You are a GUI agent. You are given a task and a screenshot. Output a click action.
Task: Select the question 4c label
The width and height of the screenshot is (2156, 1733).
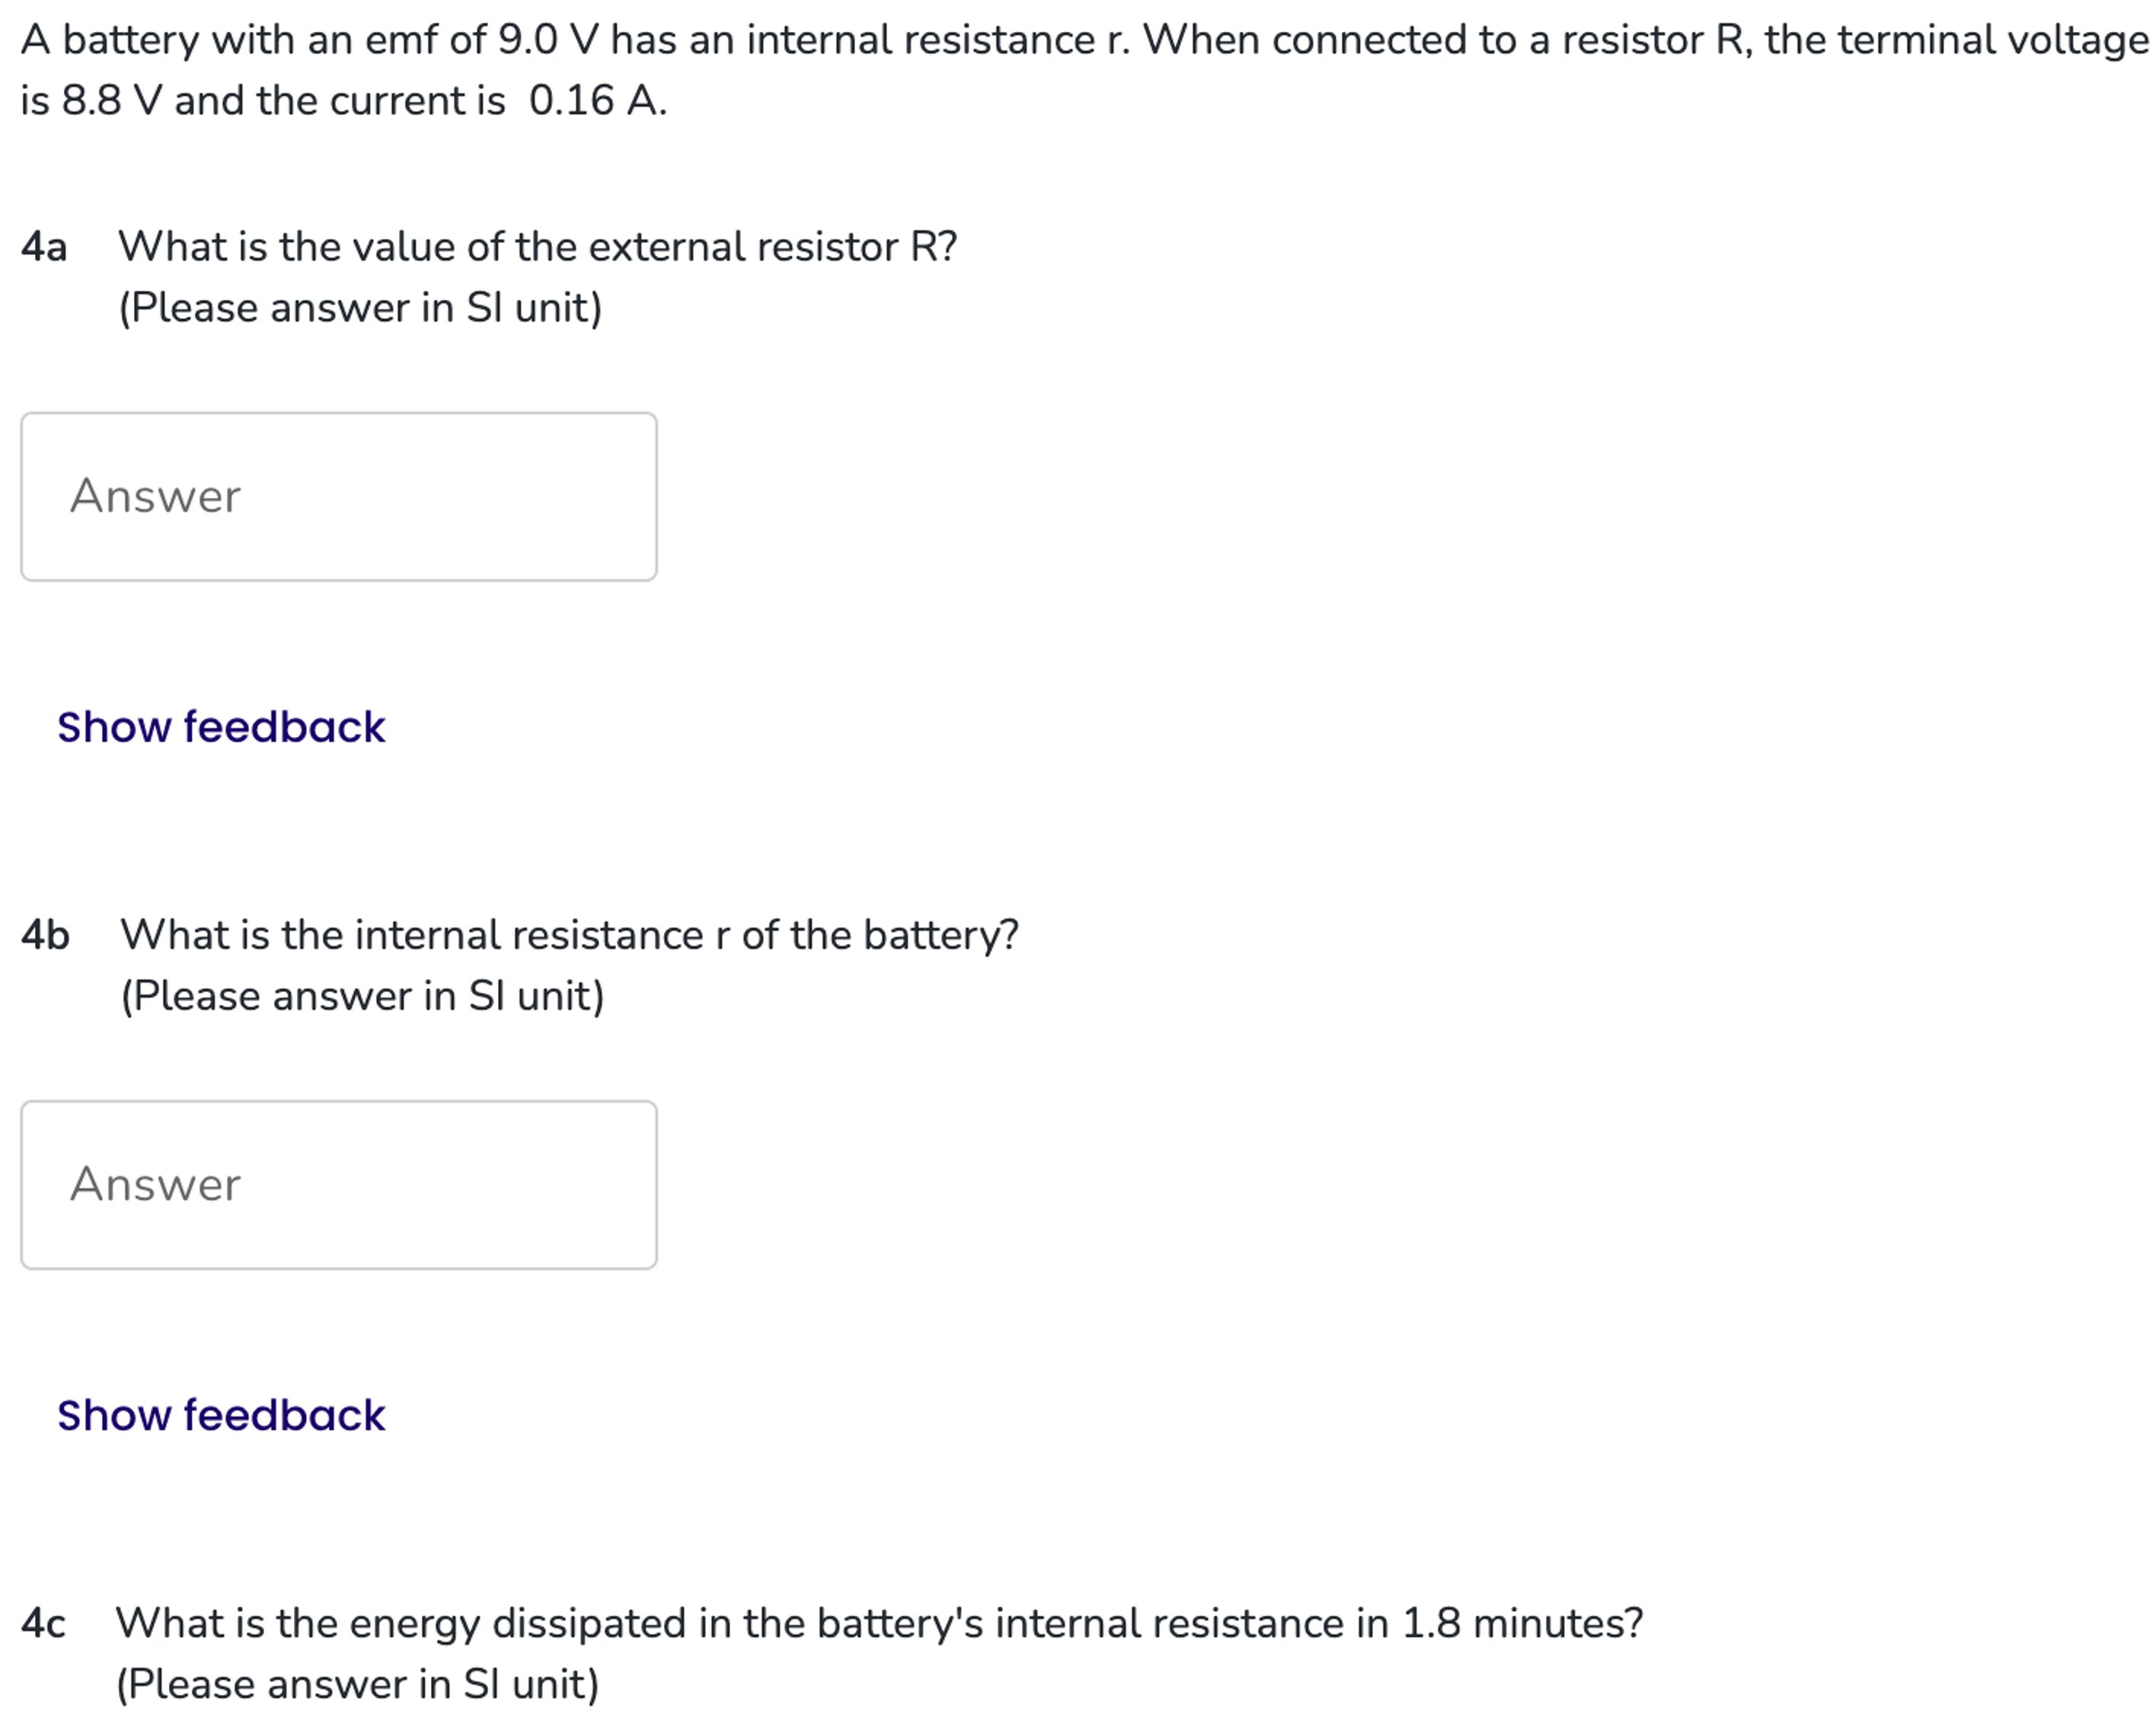point(43,1623)
